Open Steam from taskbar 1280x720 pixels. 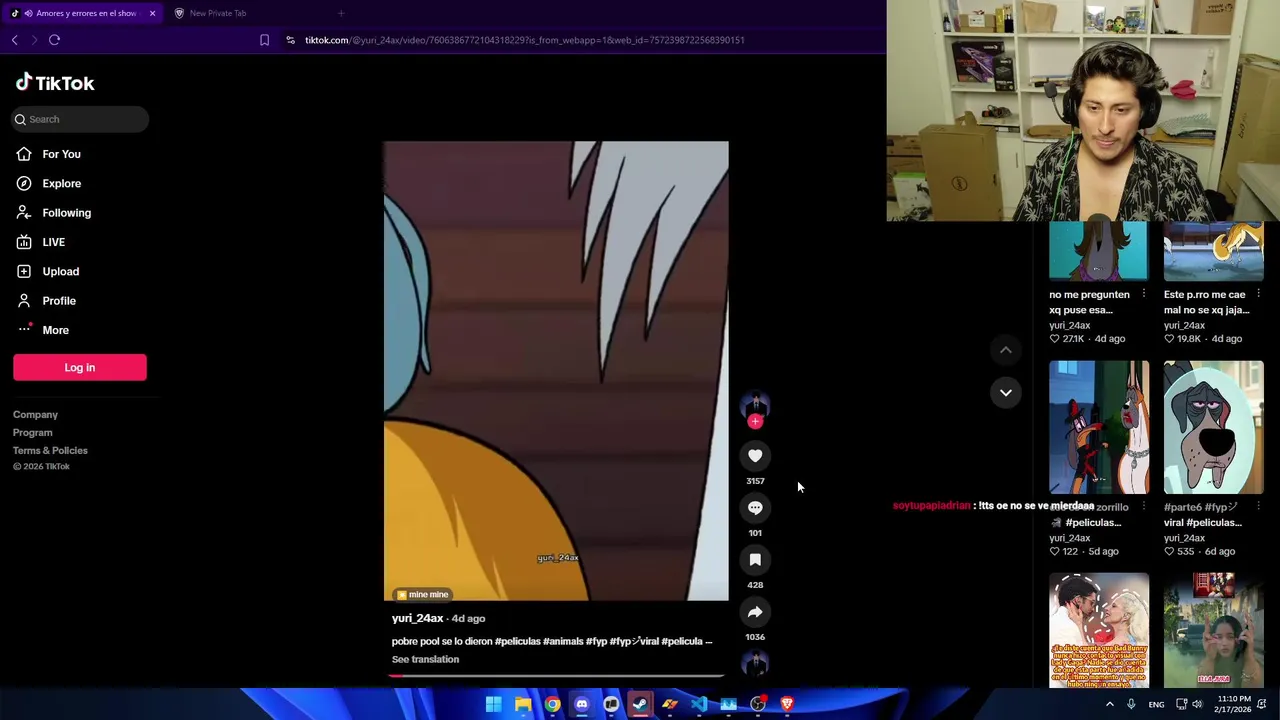(x=640, y=704)
